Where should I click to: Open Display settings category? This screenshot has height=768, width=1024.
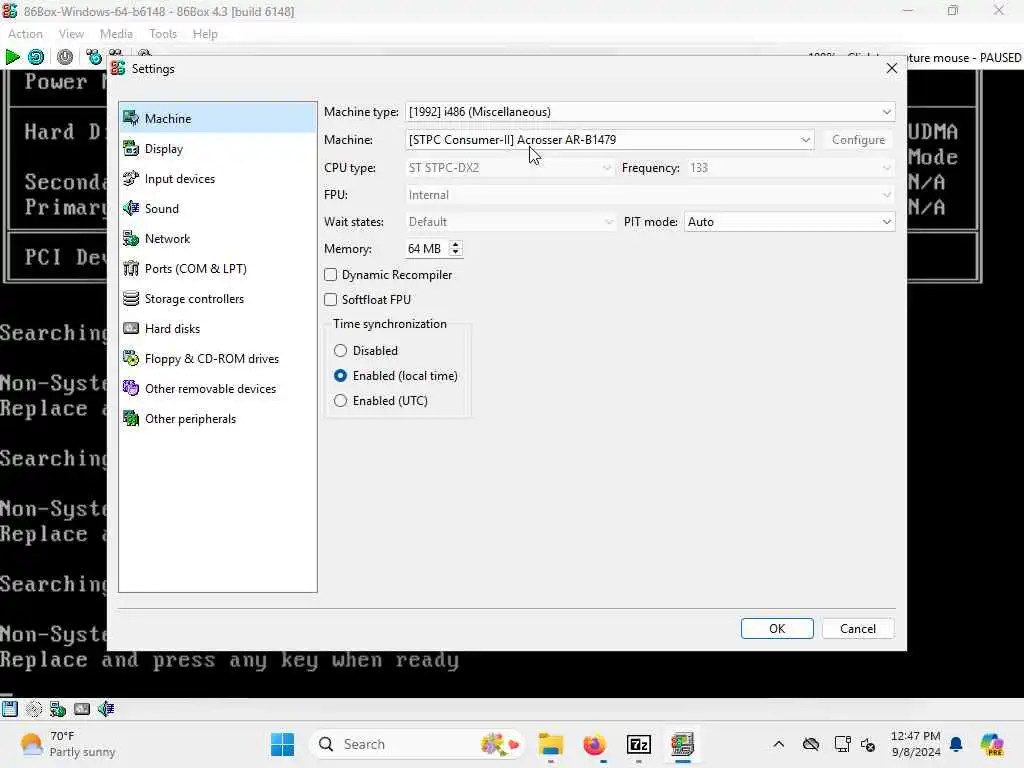point(217,149)
